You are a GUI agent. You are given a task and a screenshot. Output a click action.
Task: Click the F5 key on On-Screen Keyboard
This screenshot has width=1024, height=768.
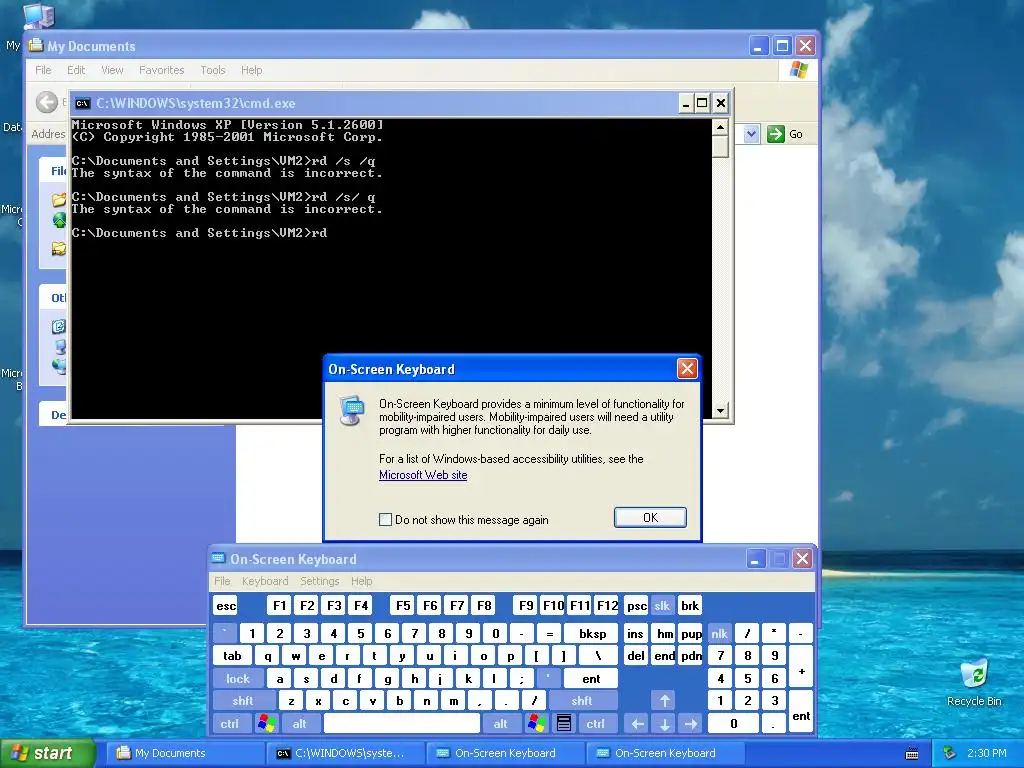[403, 605]
